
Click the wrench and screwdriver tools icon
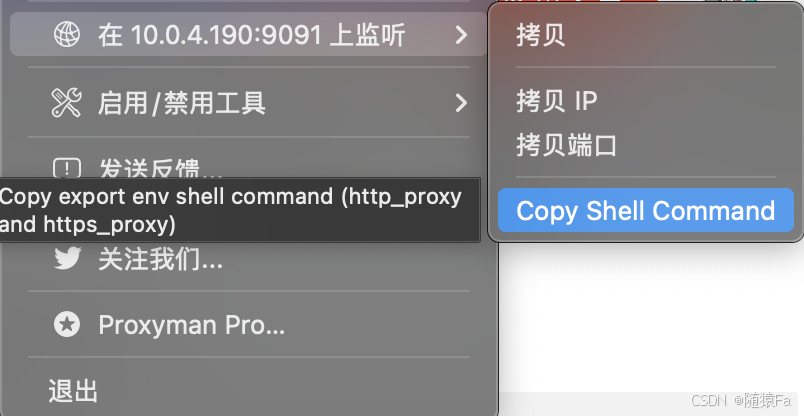pos(67,103)
